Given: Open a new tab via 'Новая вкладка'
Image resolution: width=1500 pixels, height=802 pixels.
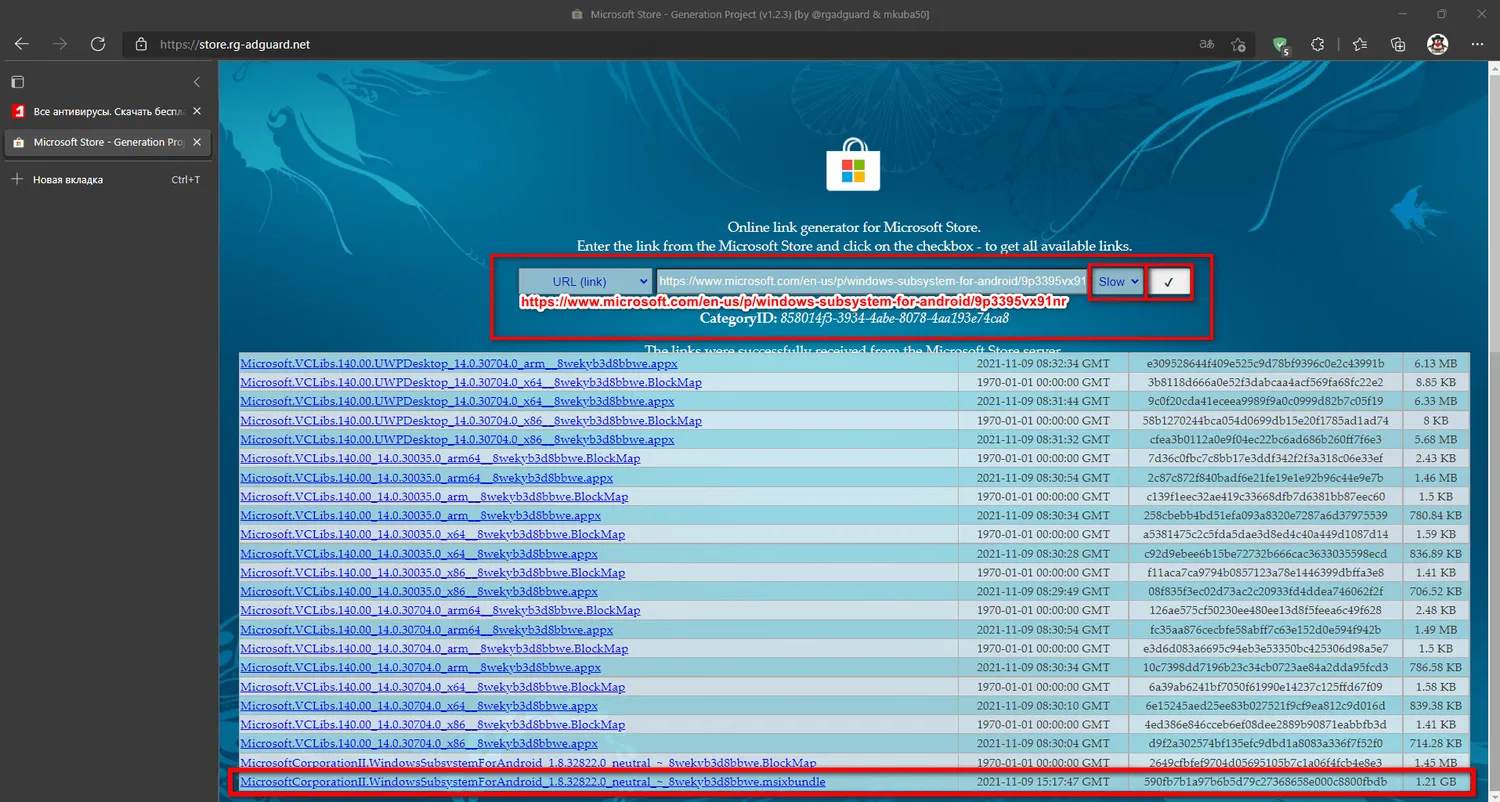Looking at the screenshot, I should (108, 180).
